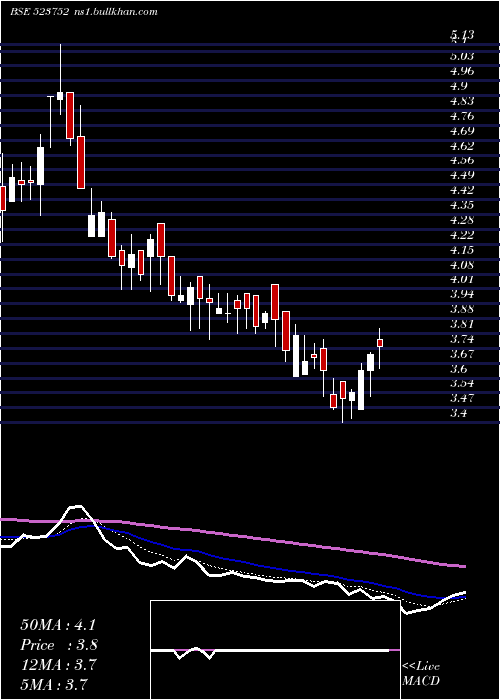Click the 4.15 price level label
This screenshot has height=700, width=500.
(462, 250)
